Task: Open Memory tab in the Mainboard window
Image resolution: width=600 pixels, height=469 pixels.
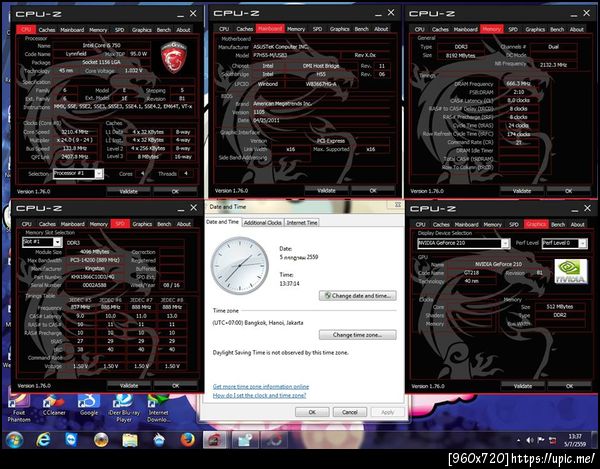Action: pyautogui.click(x=296, y=29)
